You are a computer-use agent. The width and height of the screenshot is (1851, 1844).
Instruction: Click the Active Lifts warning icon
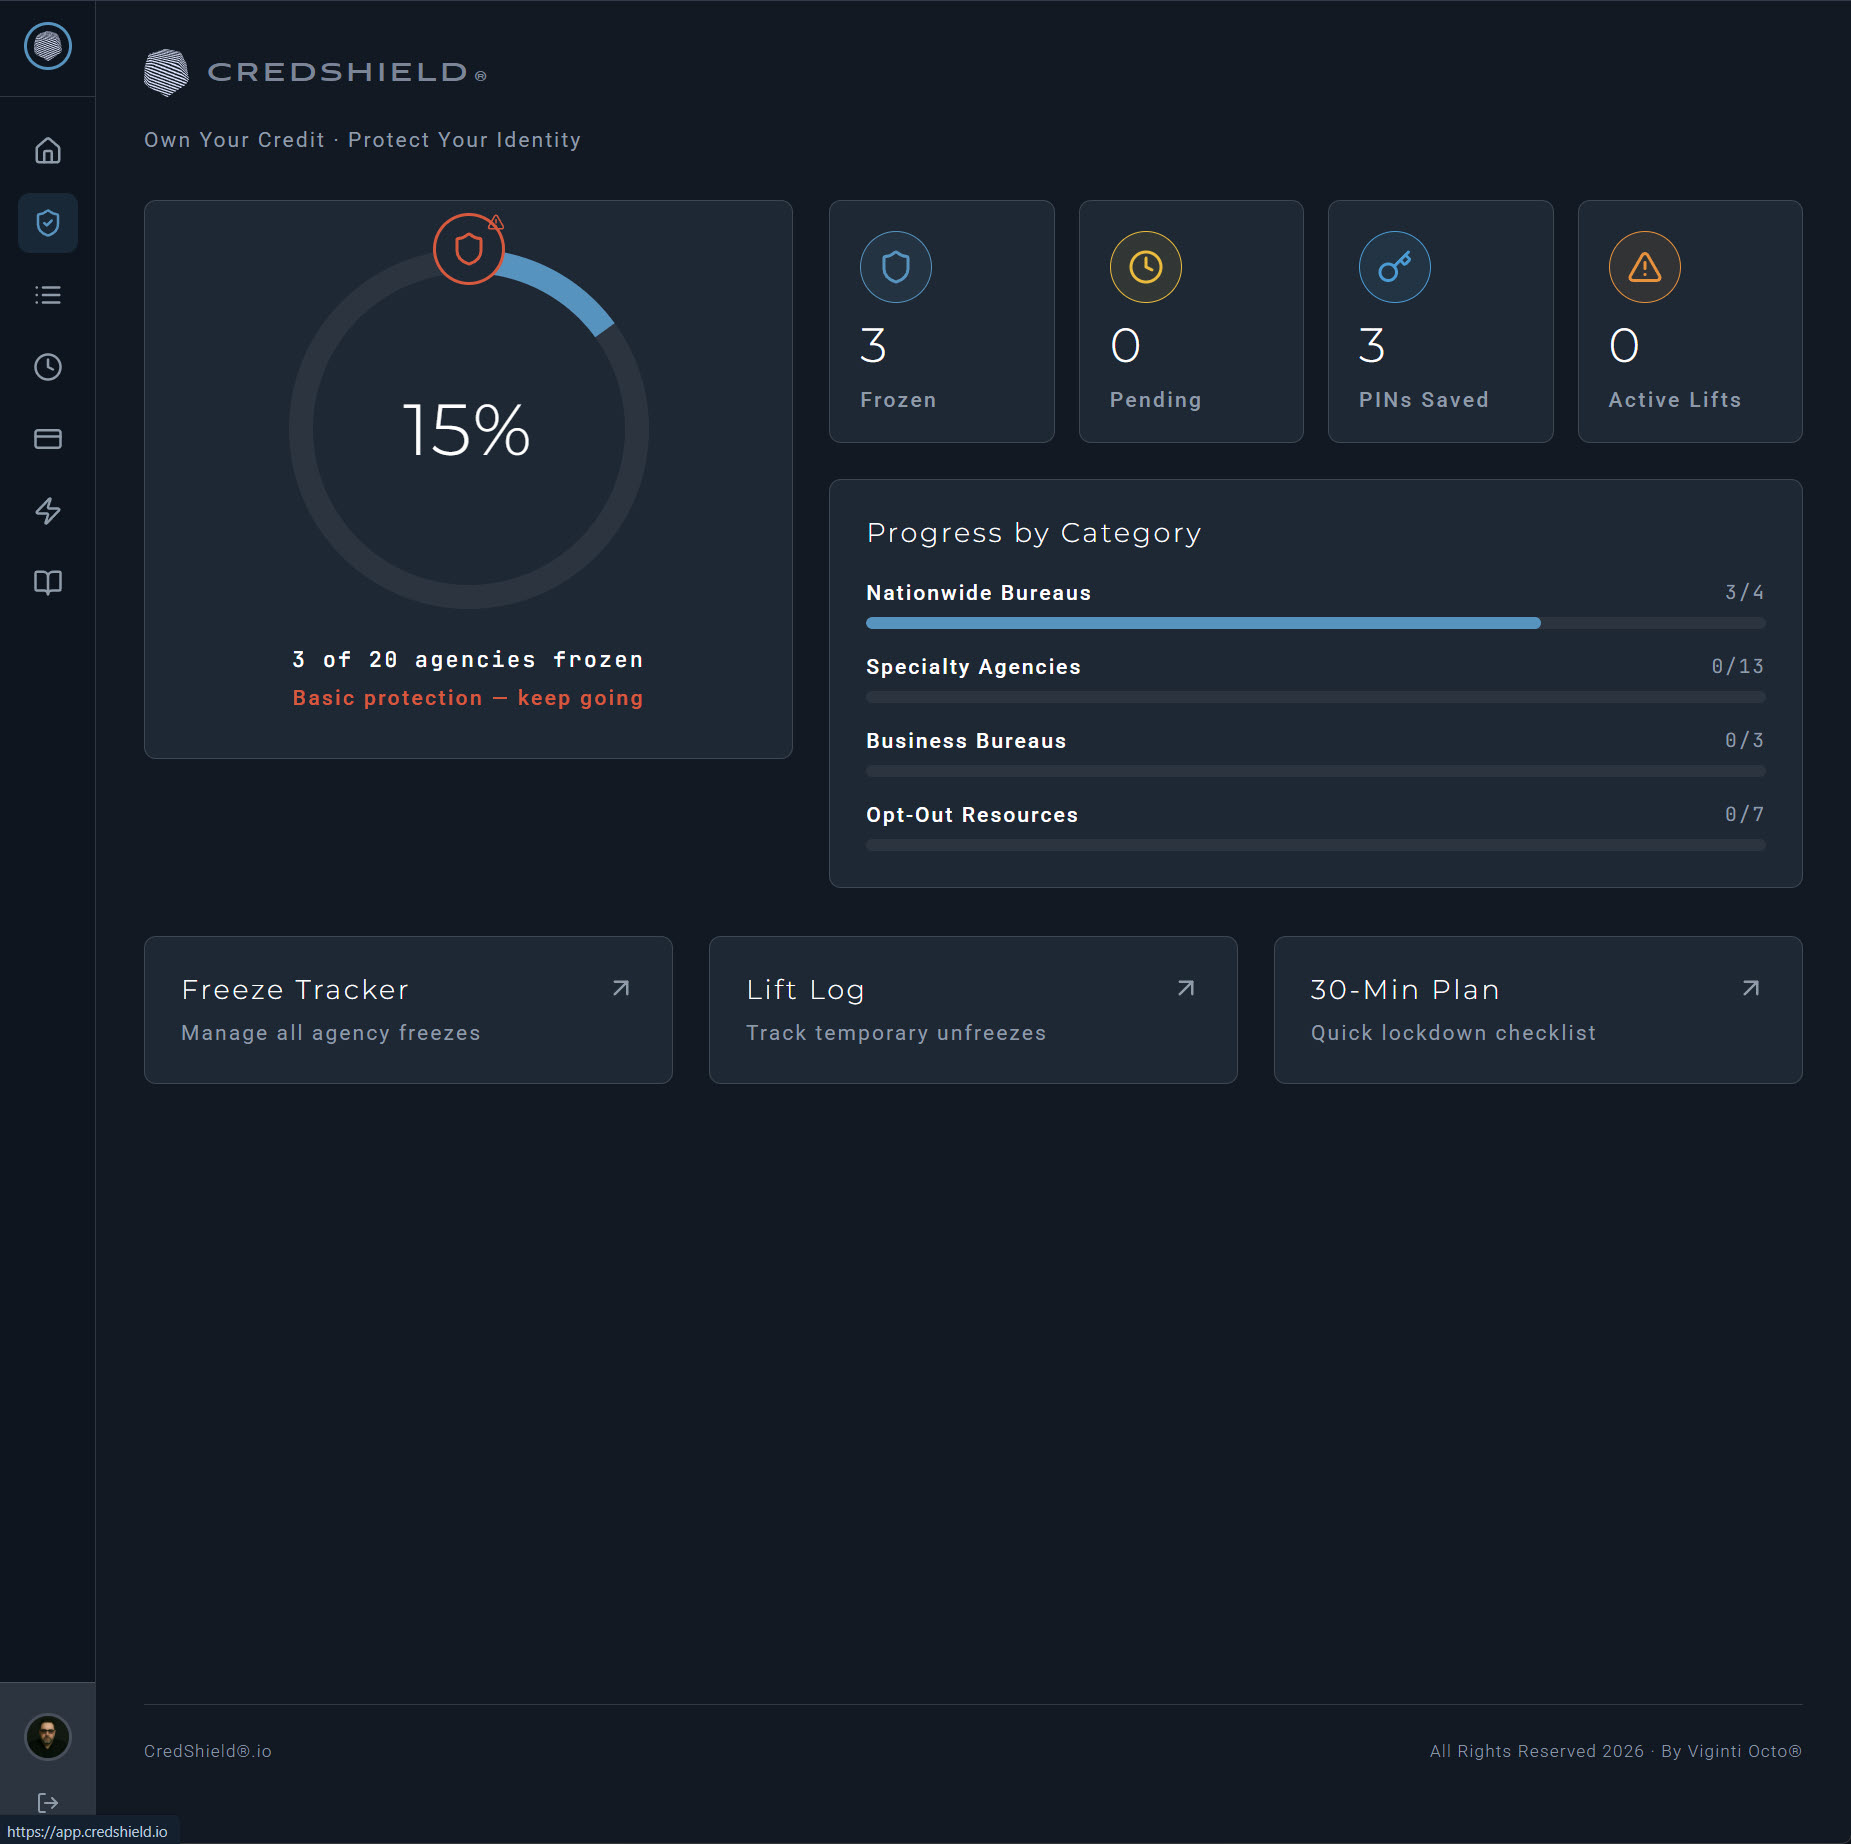pyautogui.click(x=1645, y=267)
